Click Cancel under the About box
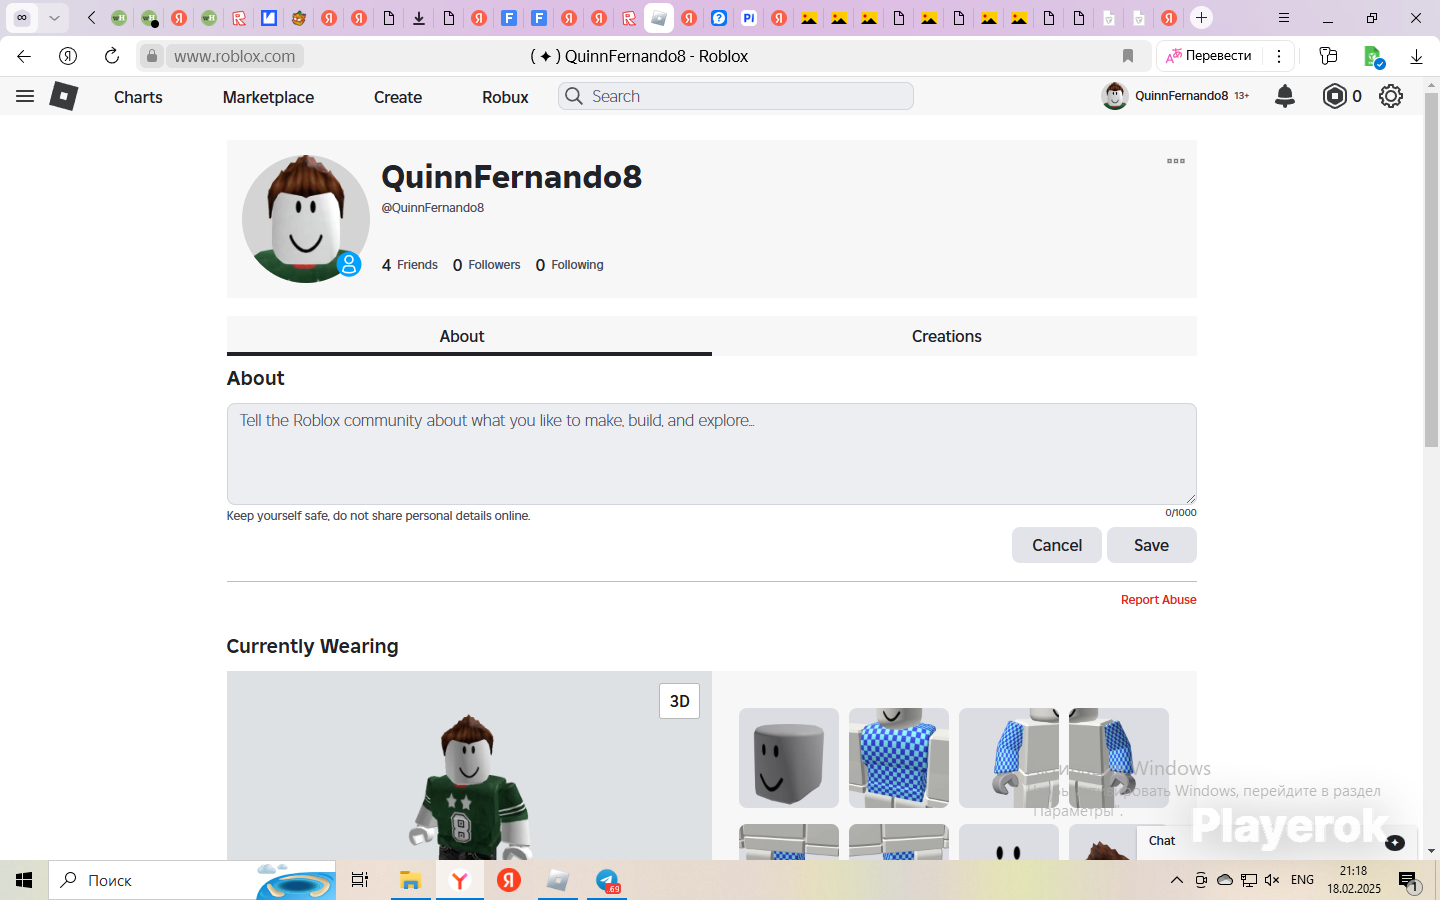This screenshot has width=1440, height=900. click(1057, 545)
